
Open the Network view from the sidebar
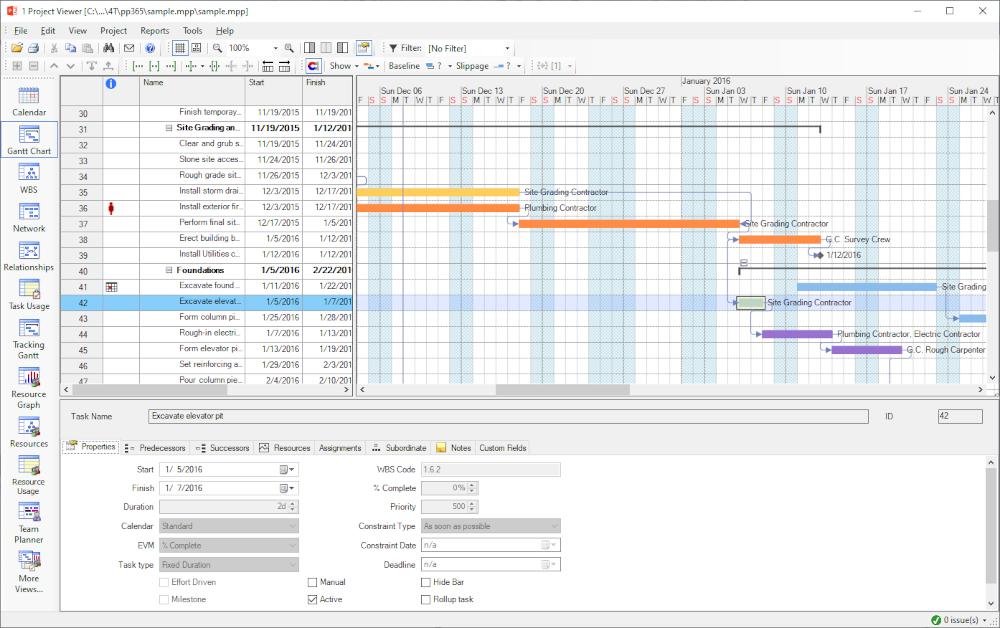pyautogui.click(x=28, y=219)
